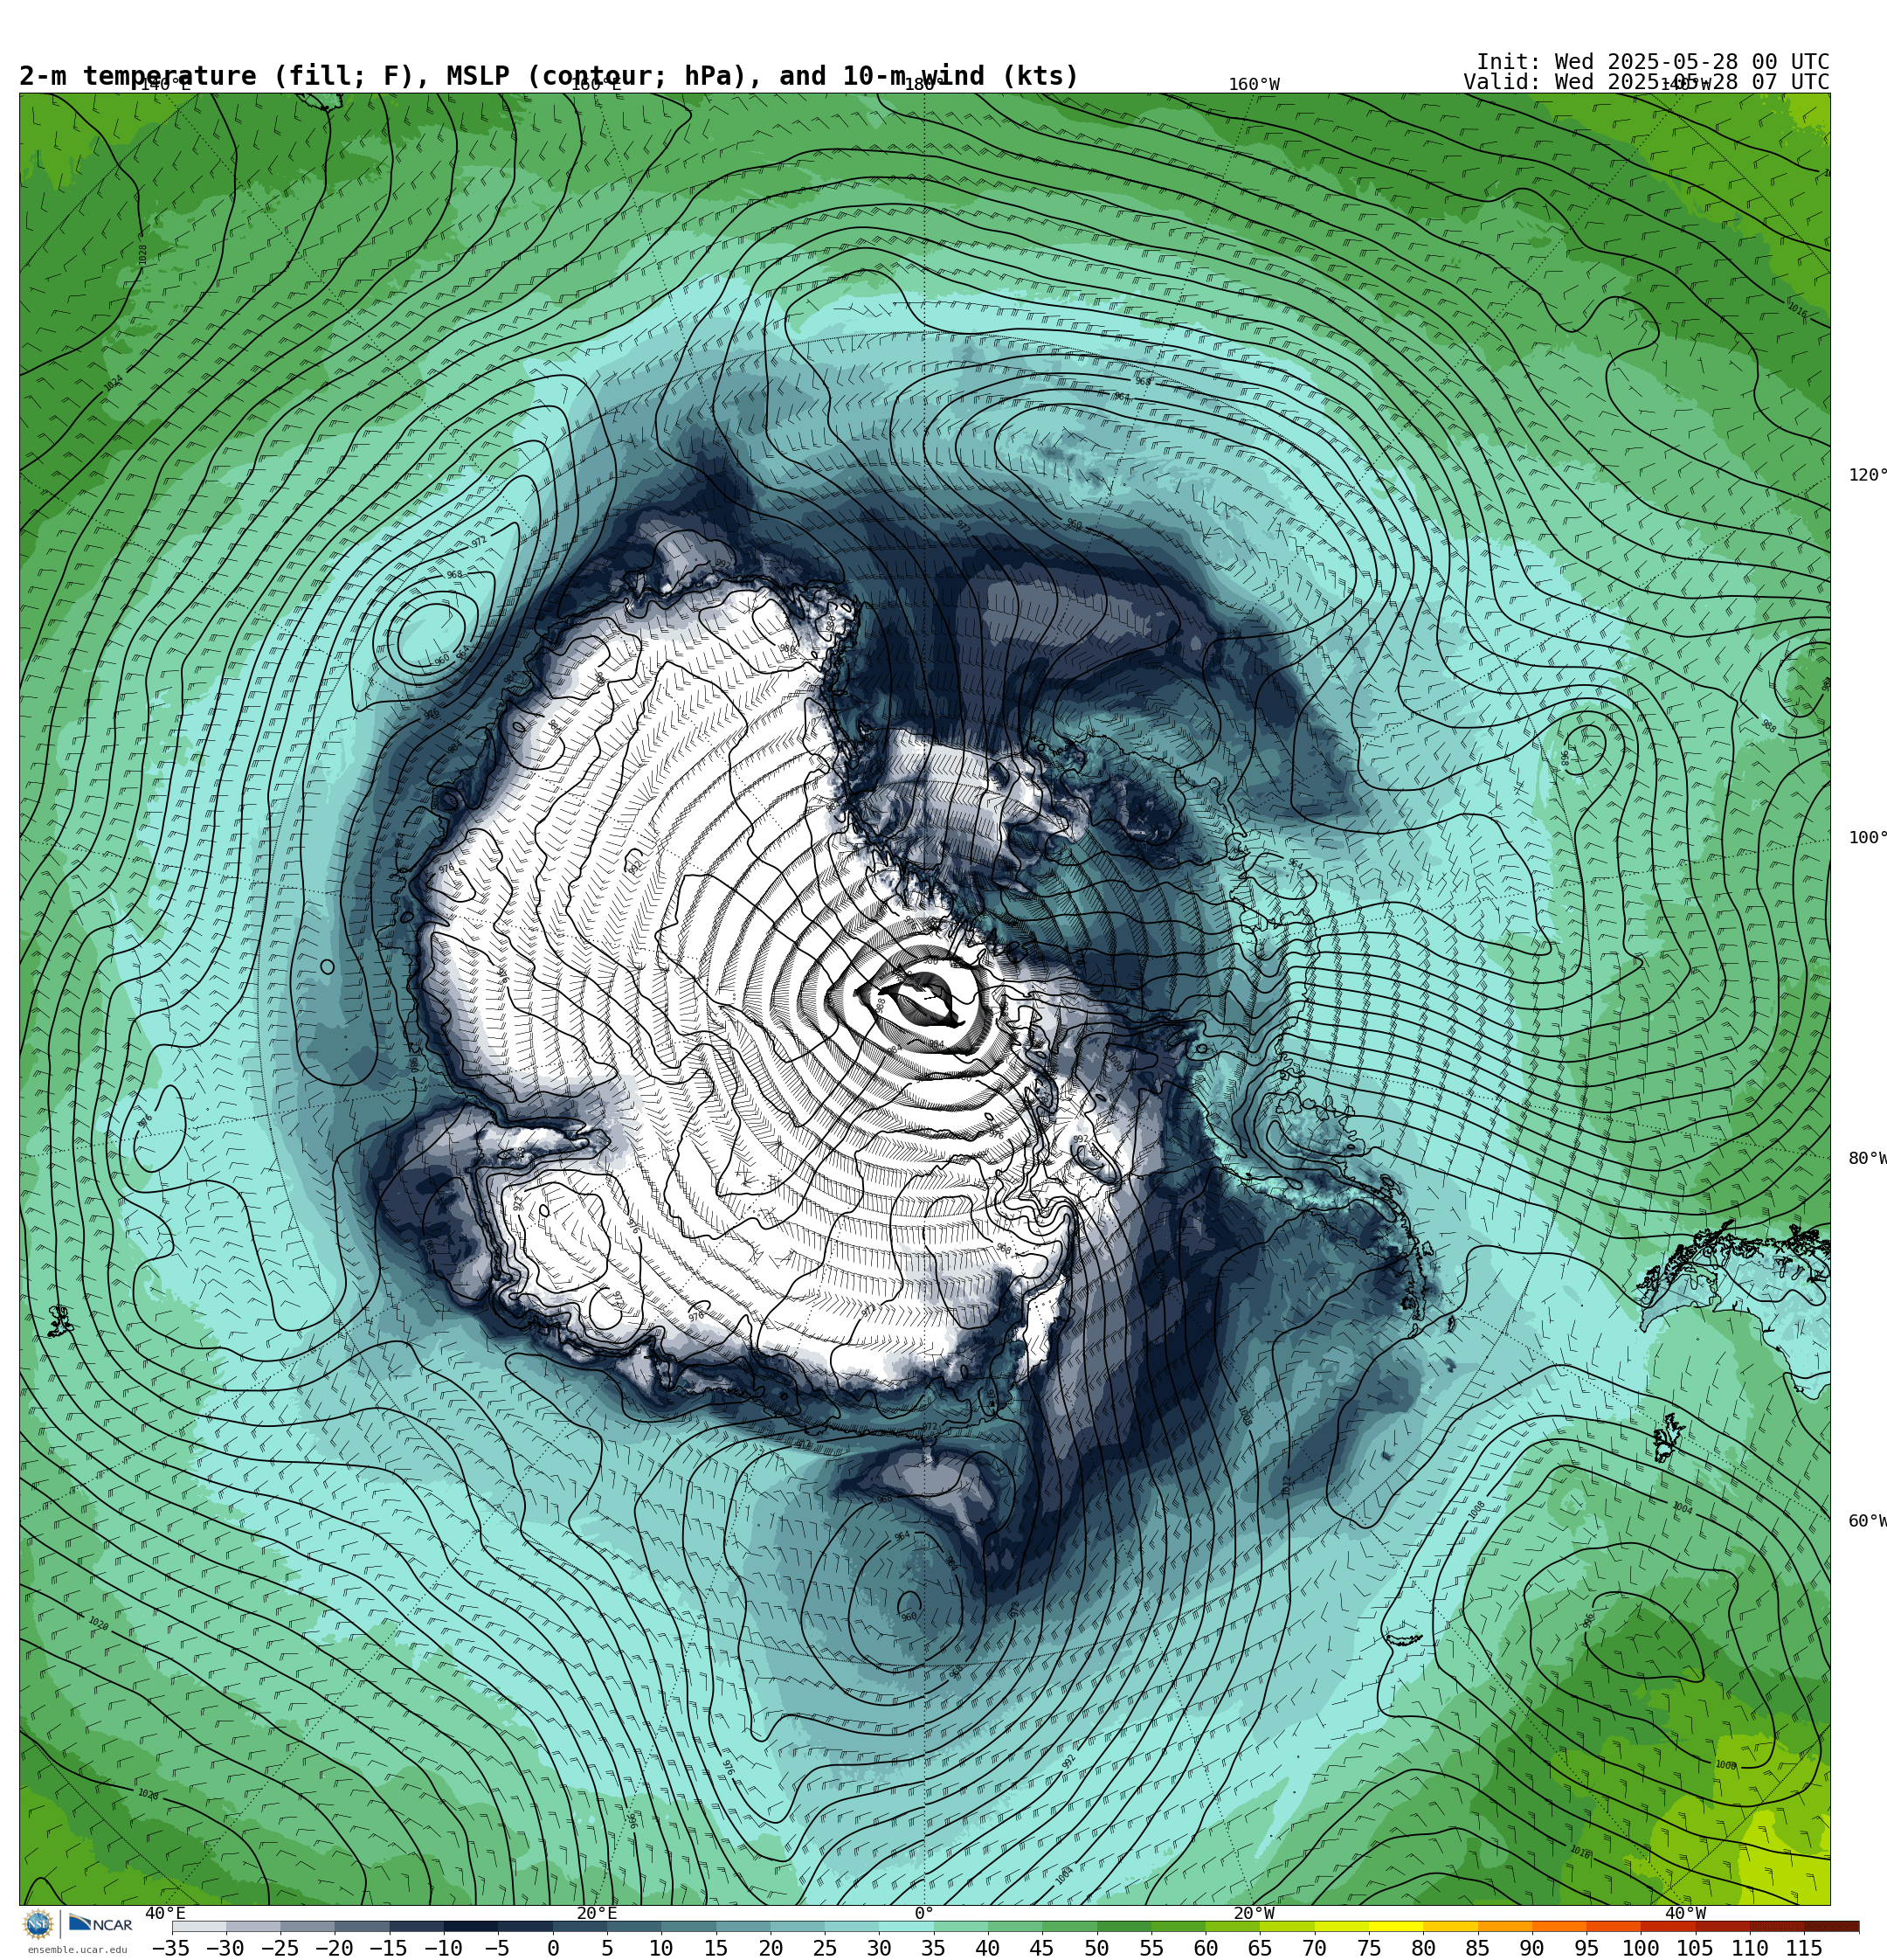
Task: Click the 115 tick label on the colorbar
Action: coord(1804,1948)
